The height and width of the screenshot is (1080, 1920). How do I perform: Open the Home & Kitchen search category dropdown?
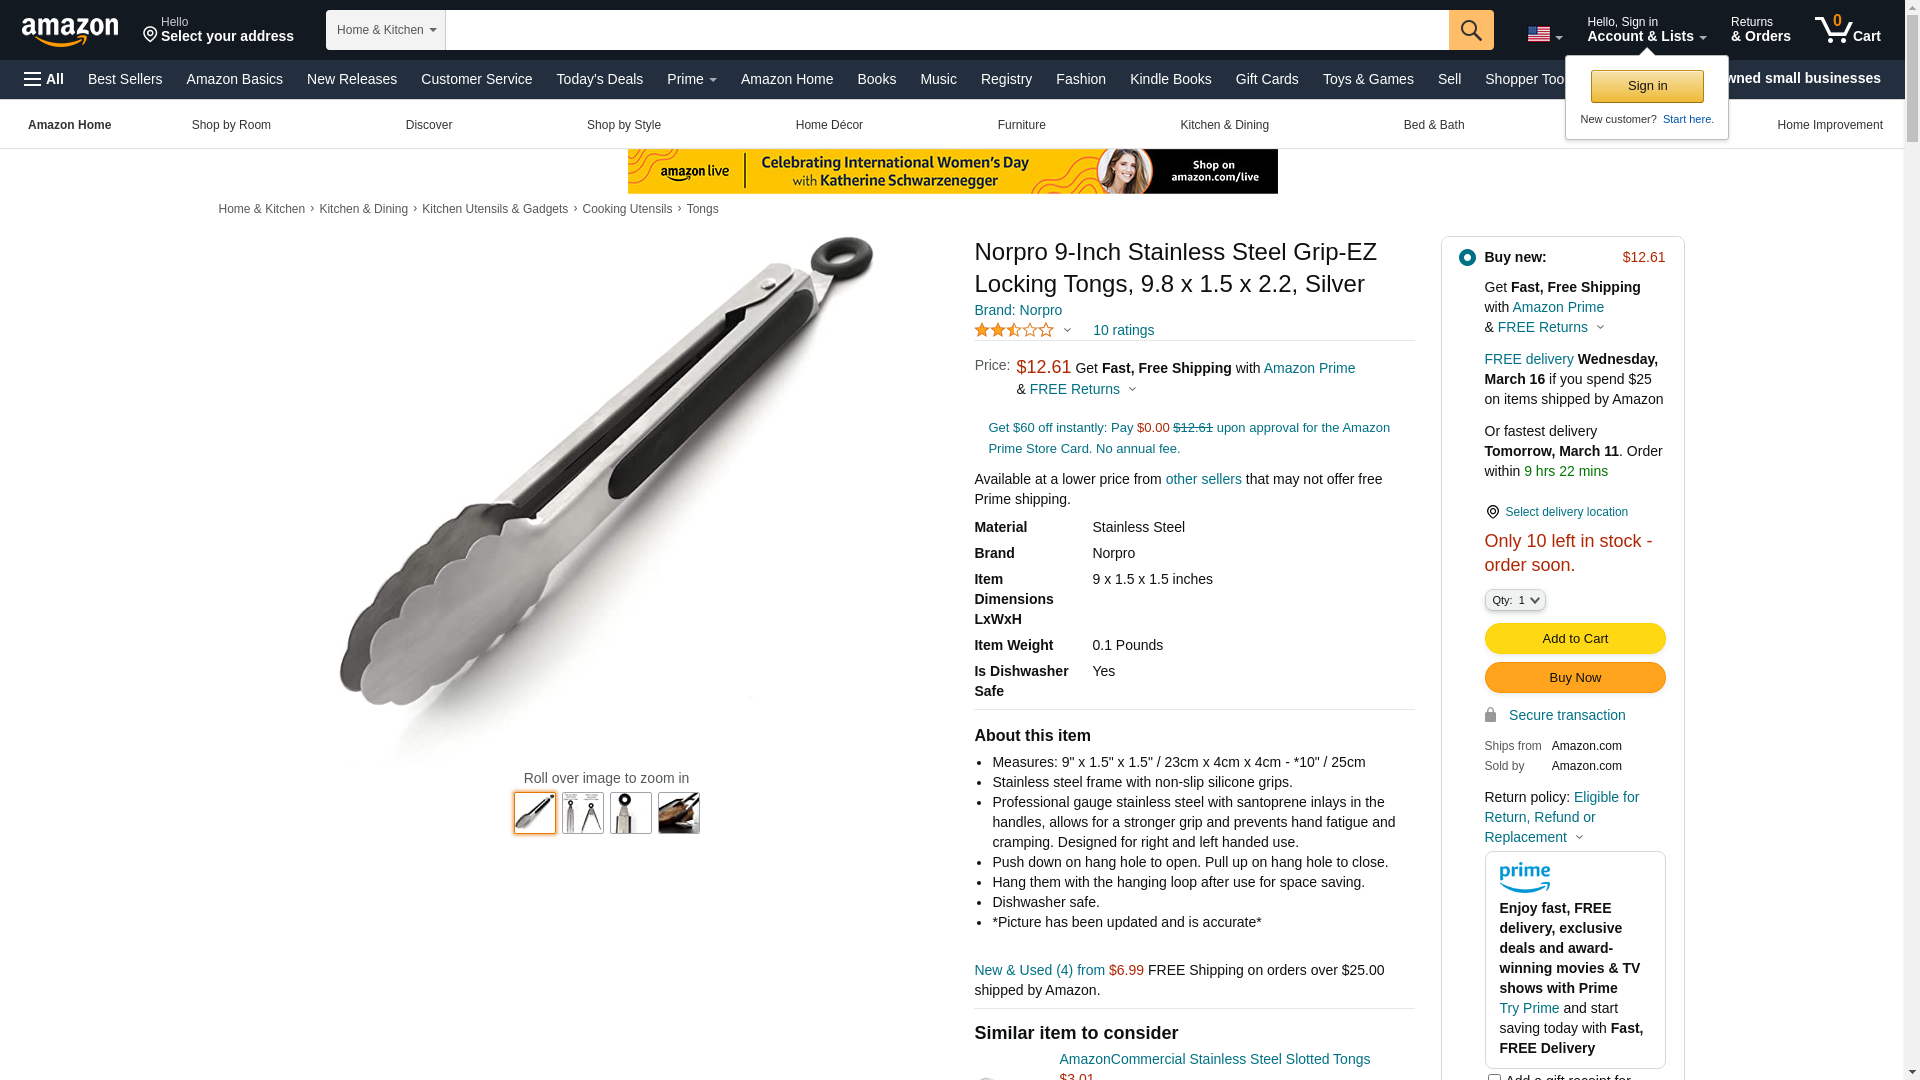coord(386,30)
